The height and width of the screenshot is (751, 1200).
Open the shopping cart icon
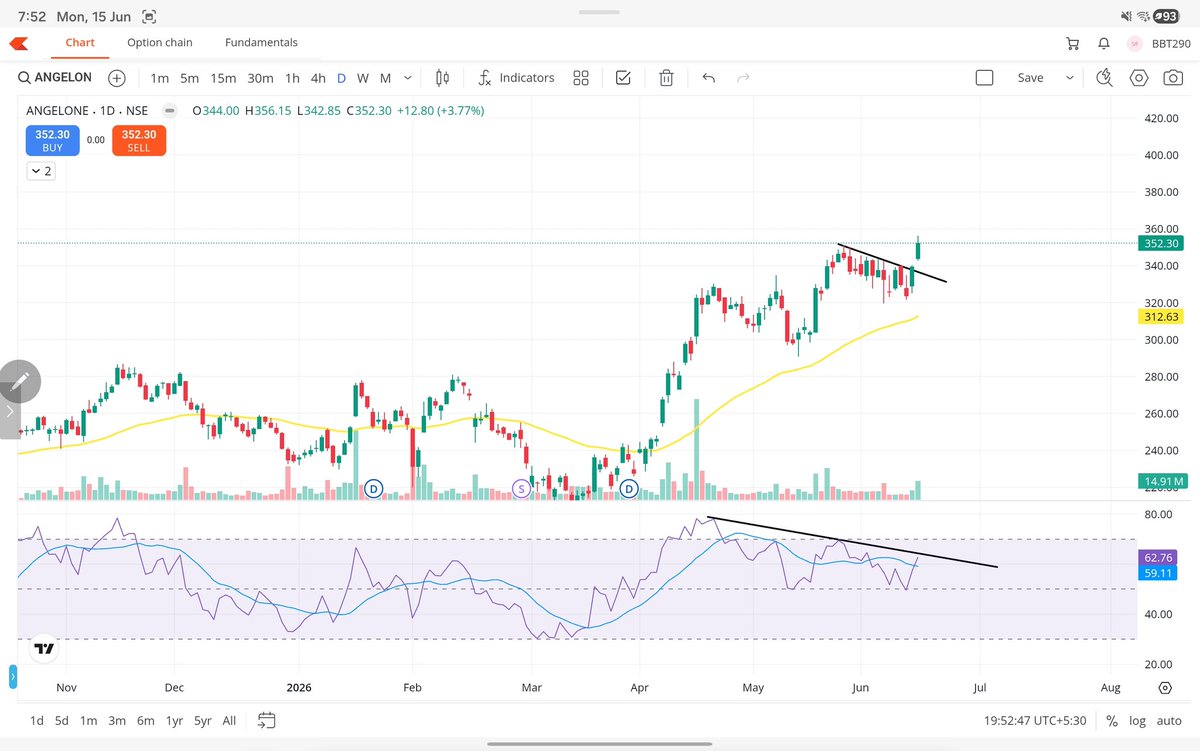1073,43
